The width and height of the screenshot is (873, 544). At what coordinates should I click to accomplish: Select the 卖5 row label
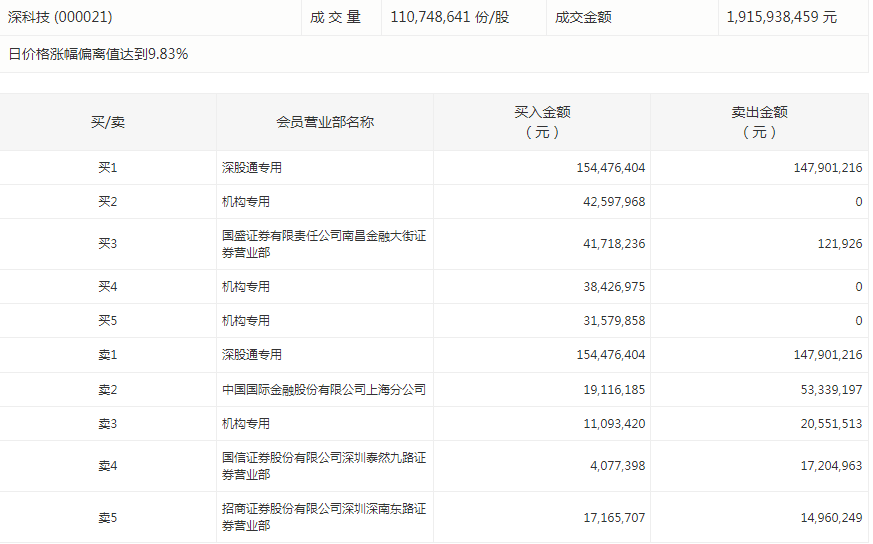(x=108, y=517)
